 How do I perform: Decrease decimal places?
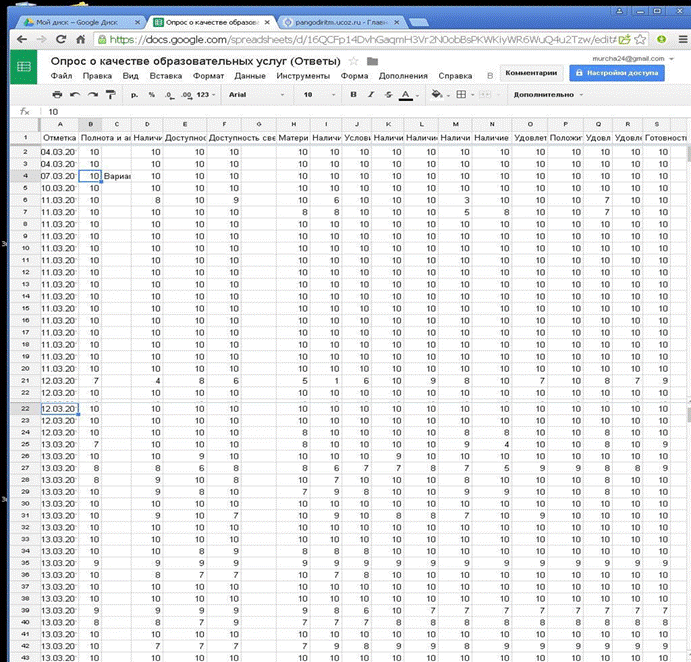169,95
